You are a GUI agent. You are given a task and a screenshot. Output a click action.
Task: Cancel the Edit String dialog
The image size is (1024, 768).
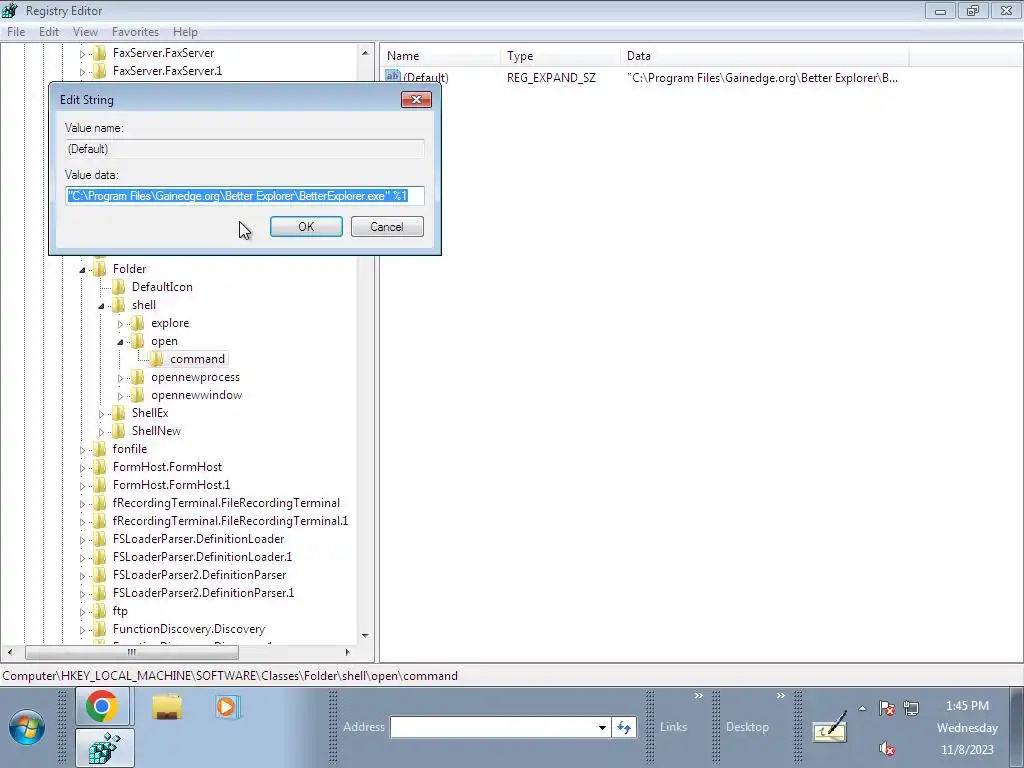tap(387, 227)
